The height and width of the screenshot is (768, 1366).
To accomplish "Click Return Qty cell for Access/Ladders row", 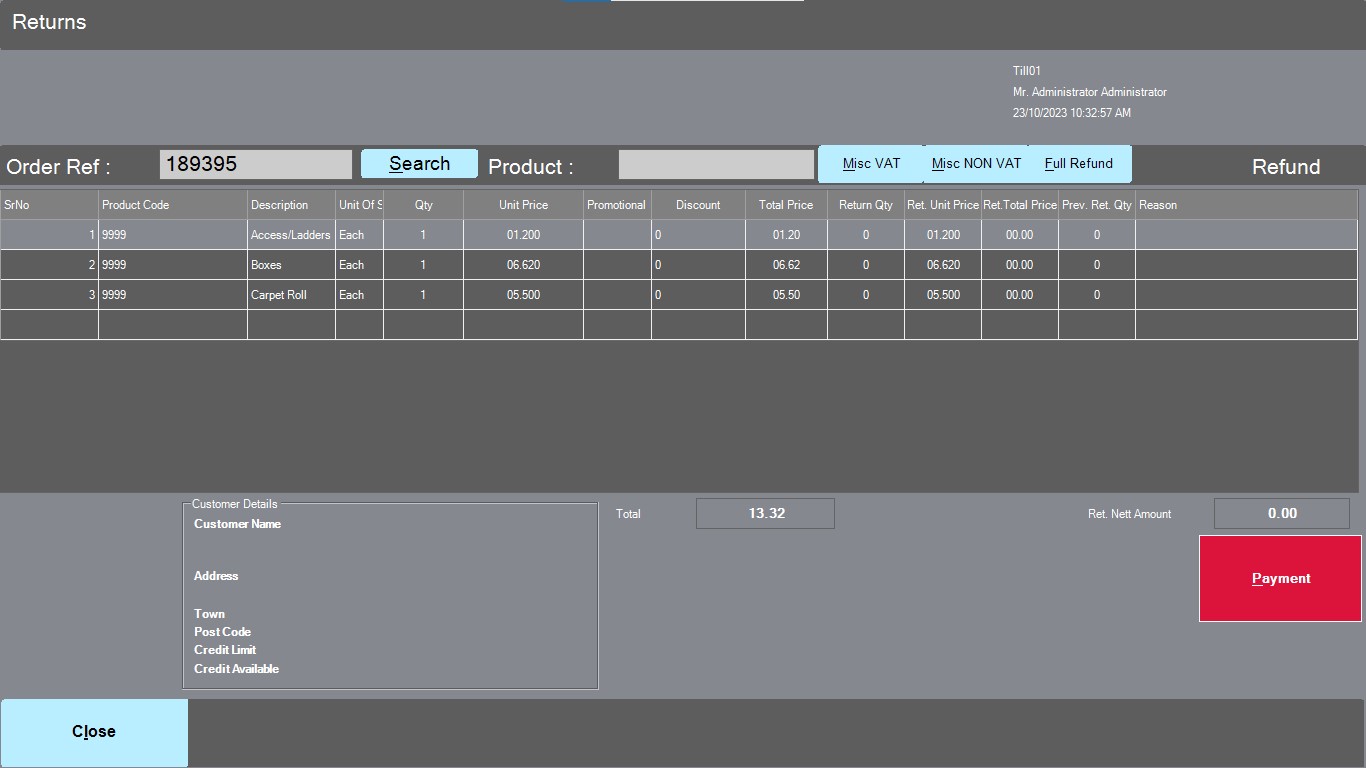I will point(865,235).
